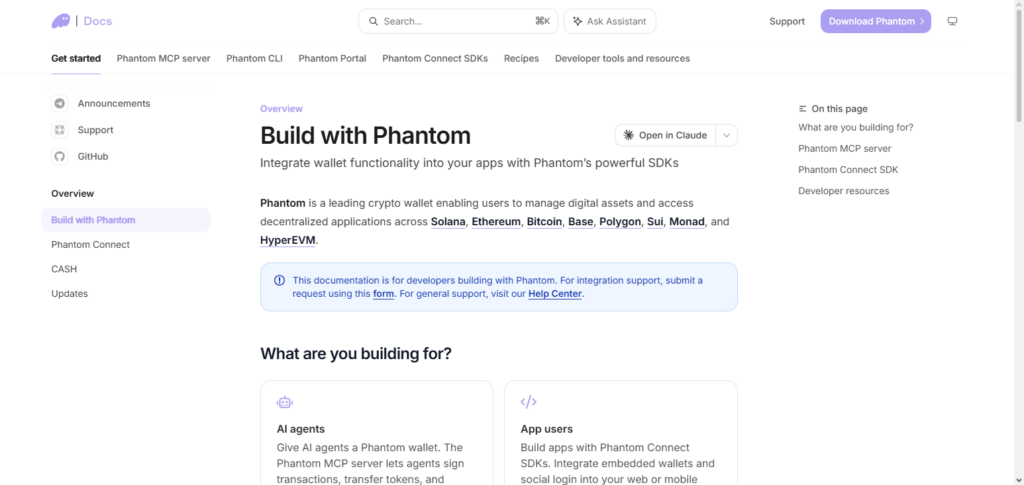Open the Support sidebar link
Screen dimensions: 1024x485
95,130
